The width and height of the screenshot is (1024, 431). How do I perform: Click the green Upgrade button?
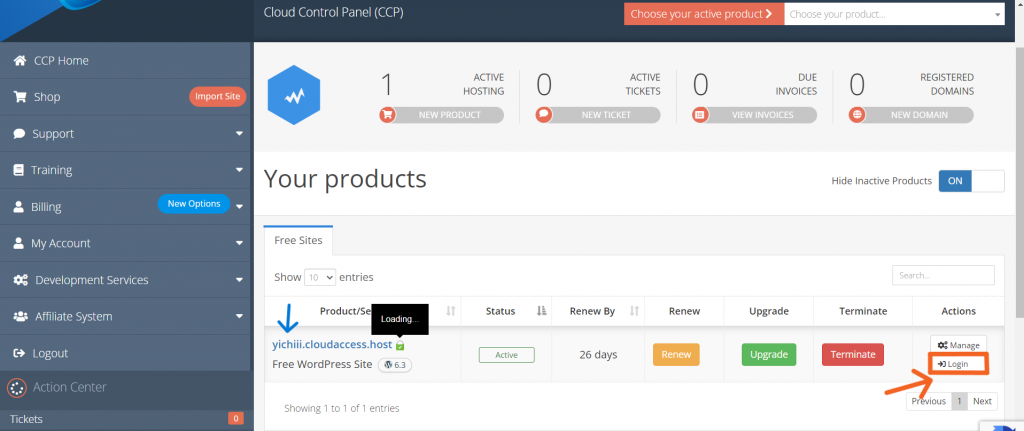(769, 355)
